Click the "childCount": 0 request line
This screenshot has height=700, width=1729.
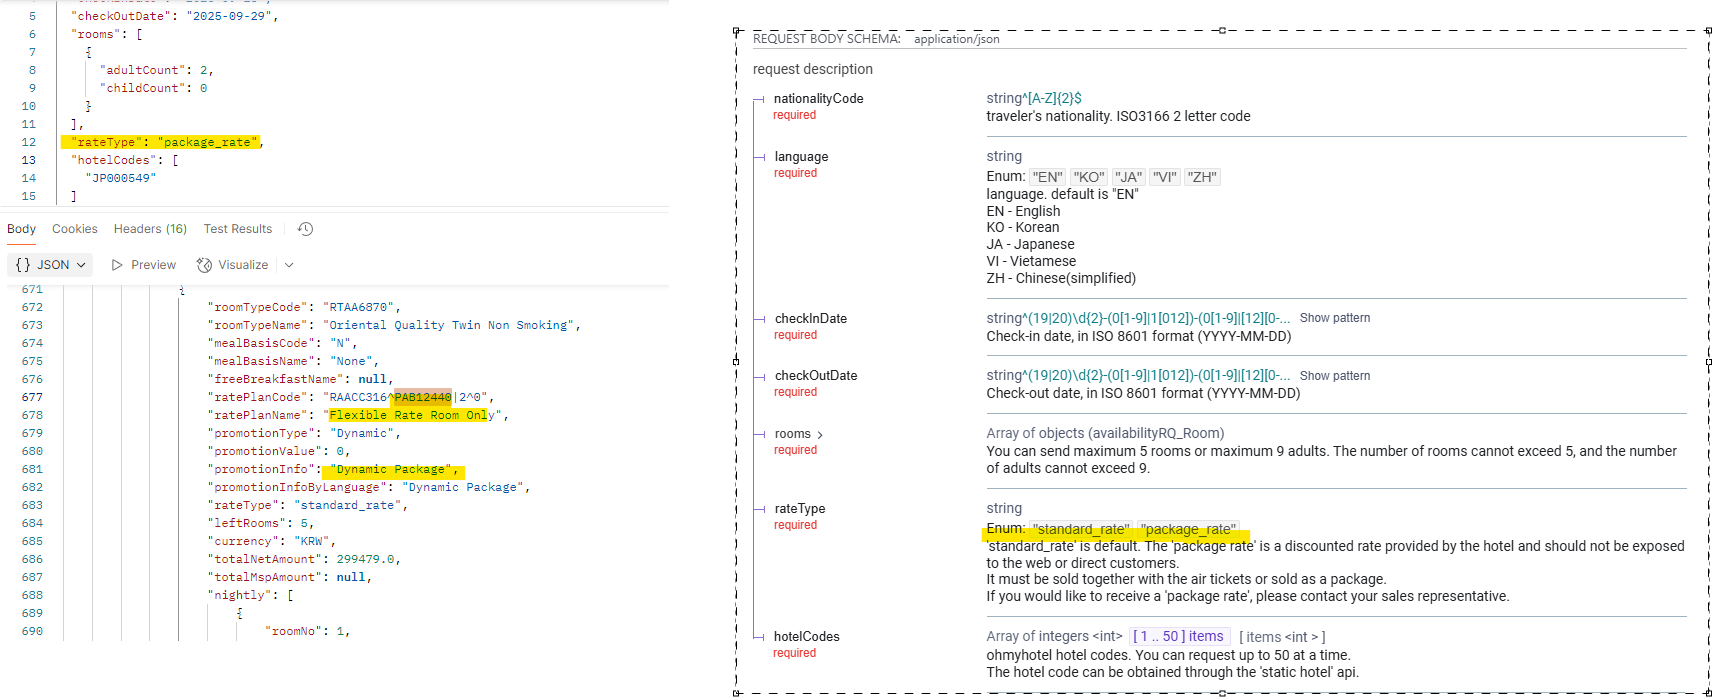153,88
